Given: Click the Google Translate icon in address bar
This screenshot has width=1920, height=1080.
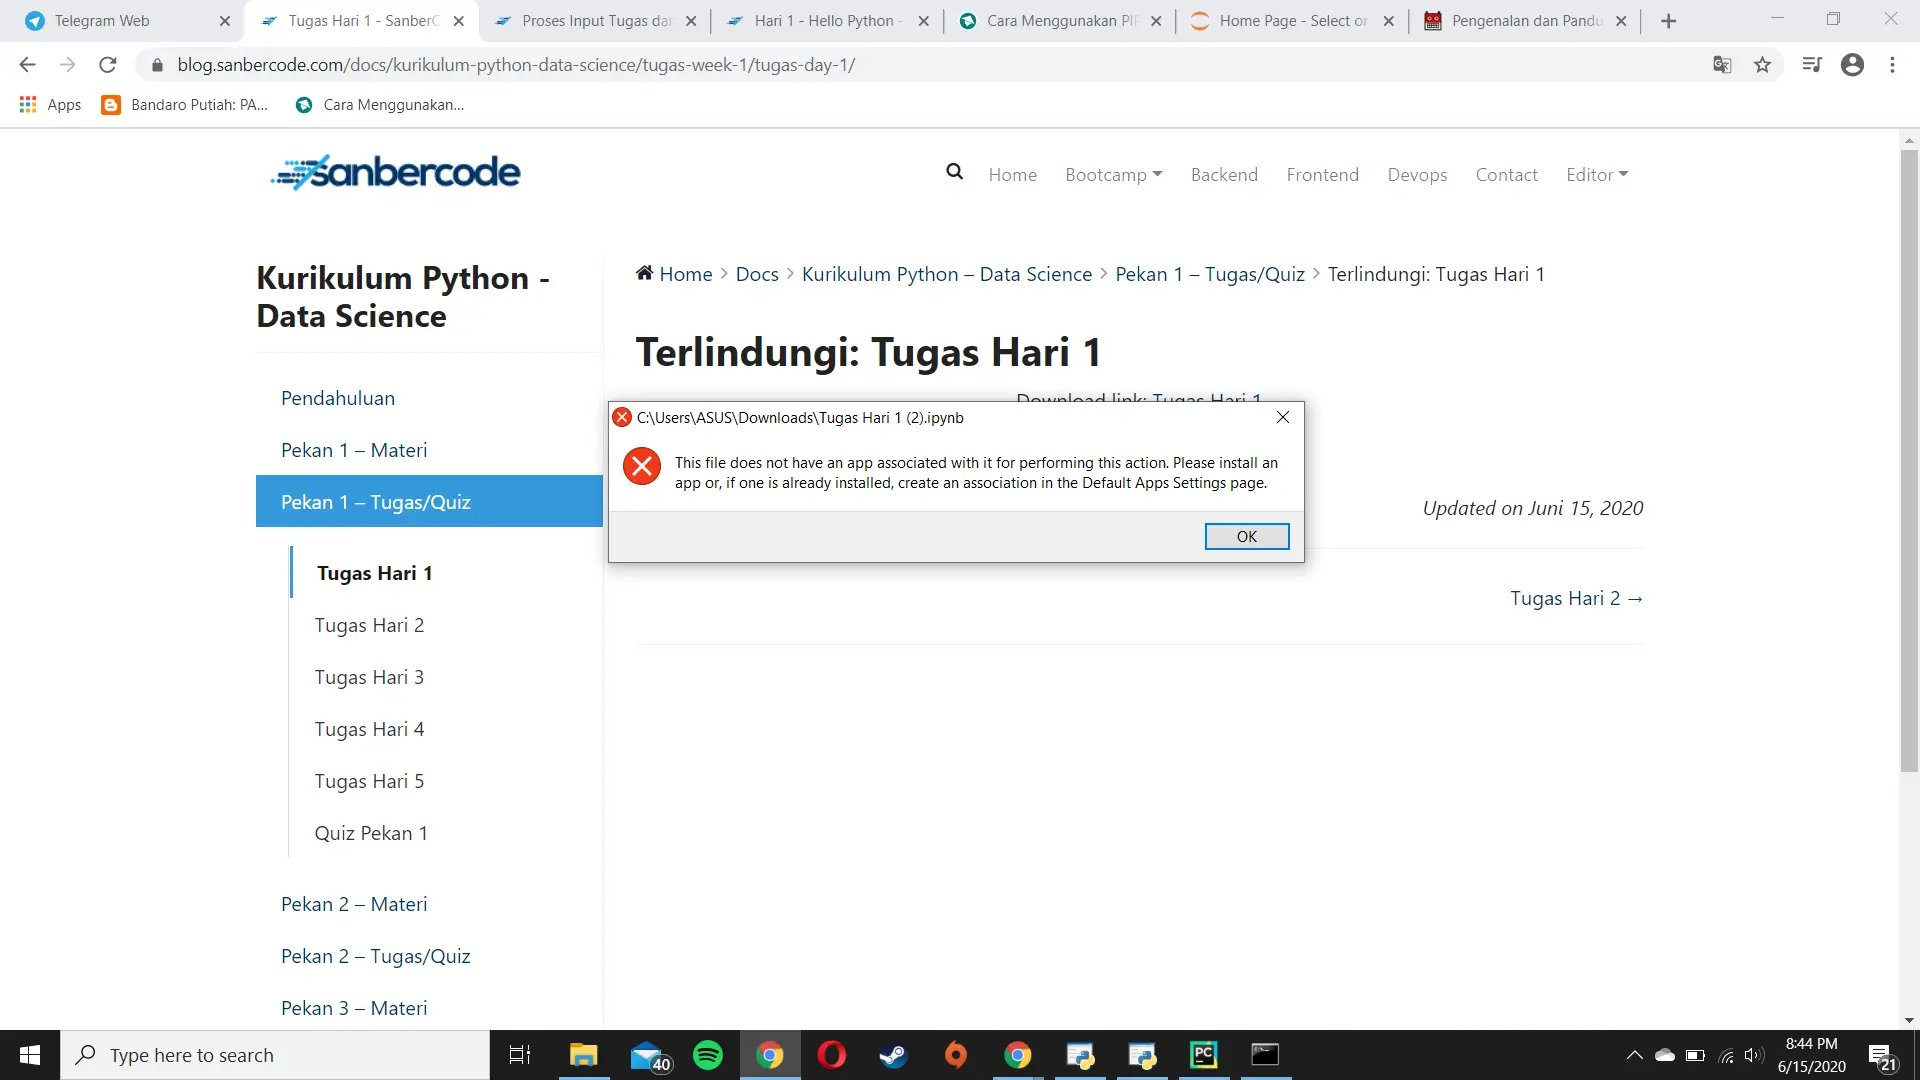Looking at the screenshot, I should coord(1721,65).
